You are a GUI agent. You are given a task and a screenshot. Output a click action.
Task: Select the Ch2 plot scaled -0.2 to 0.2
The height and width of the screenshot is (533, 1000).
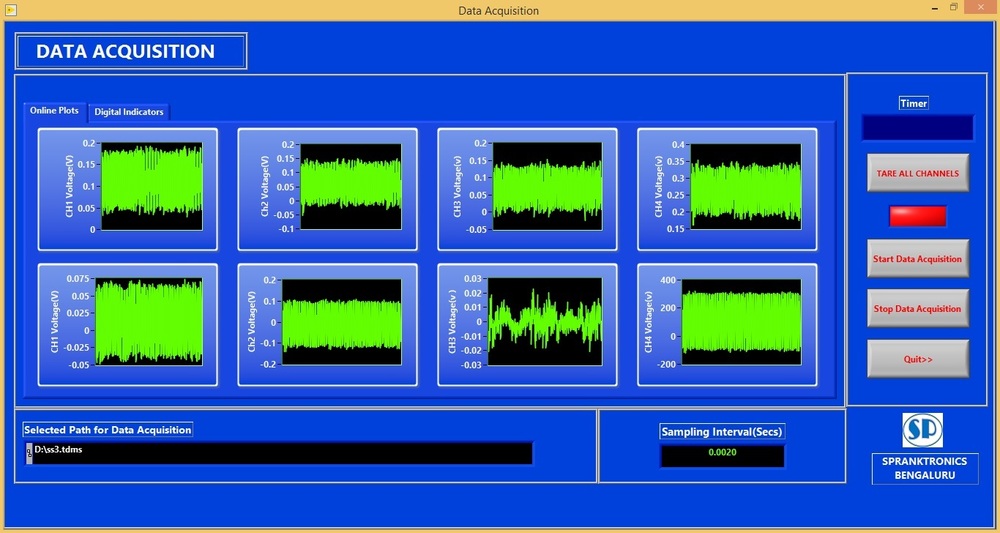point(342,322)
